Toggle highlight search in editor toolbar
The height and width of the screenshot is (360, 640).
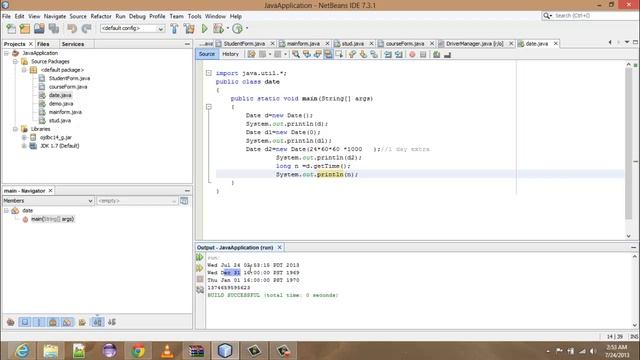click(x=328, y=54)
